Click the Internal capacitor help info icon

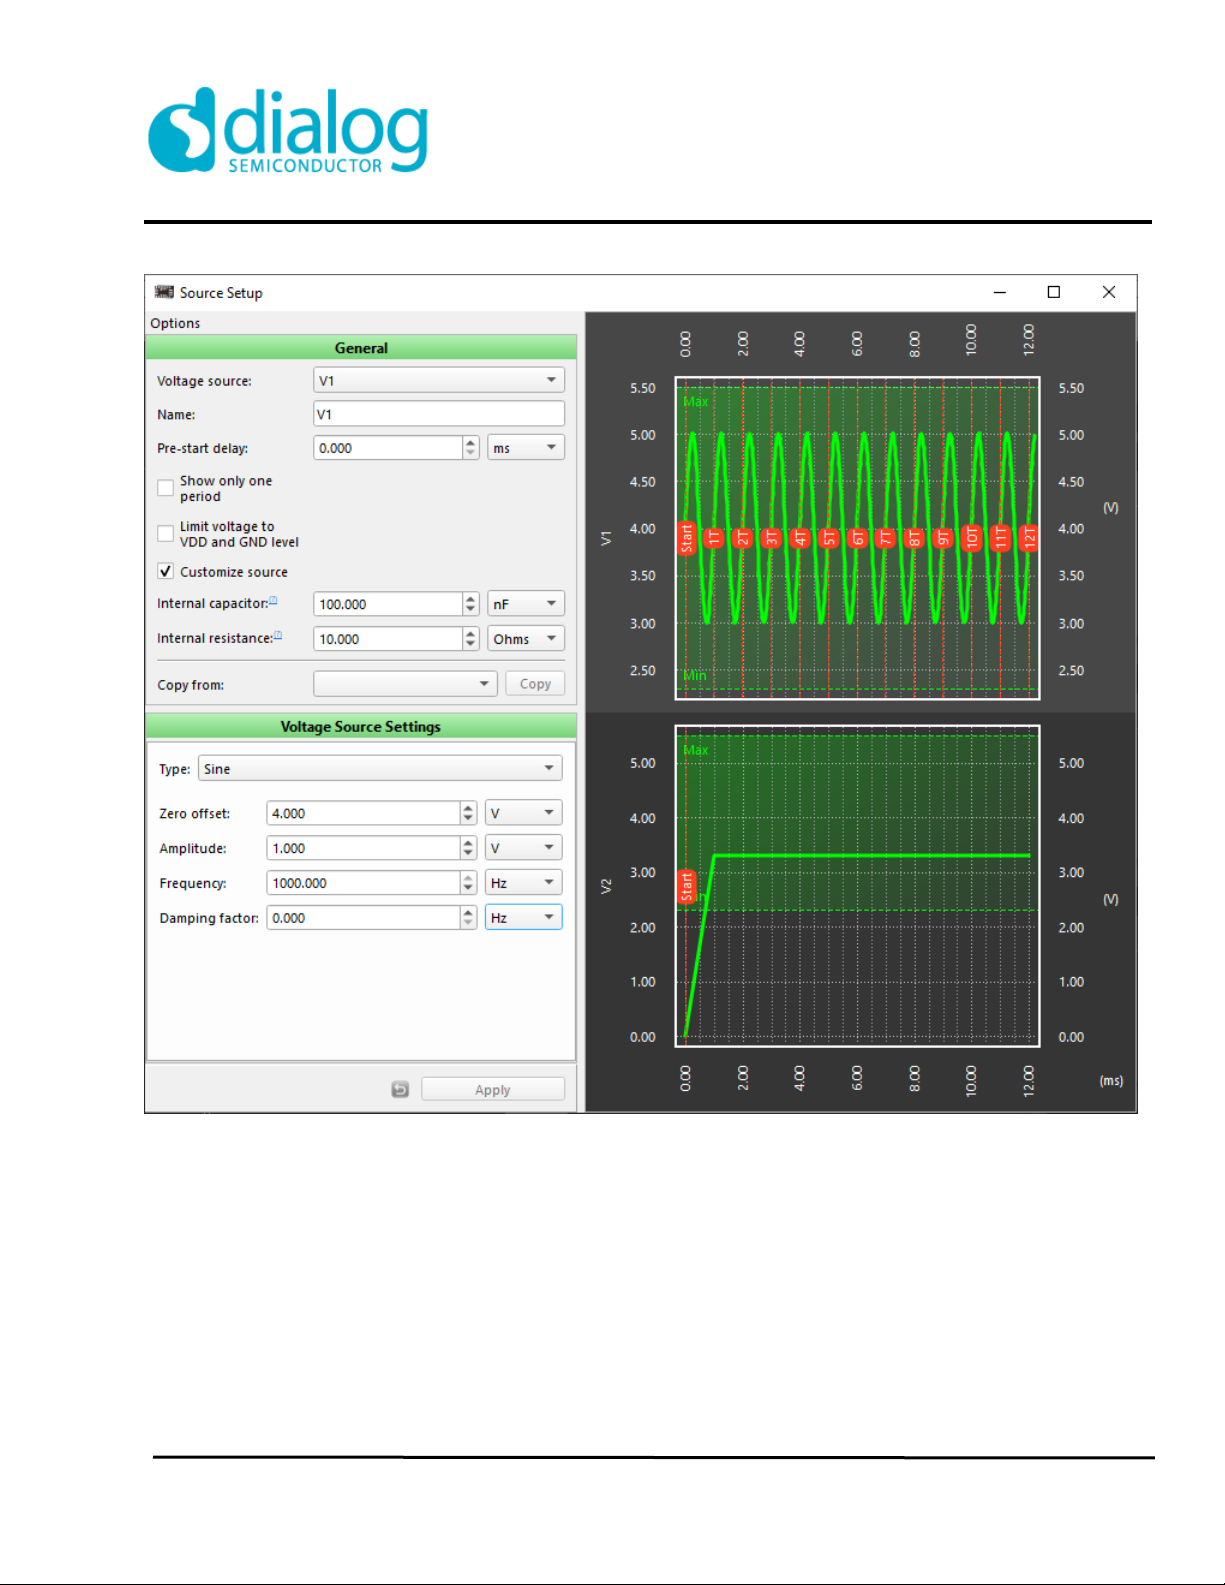(x=273, y=601)
